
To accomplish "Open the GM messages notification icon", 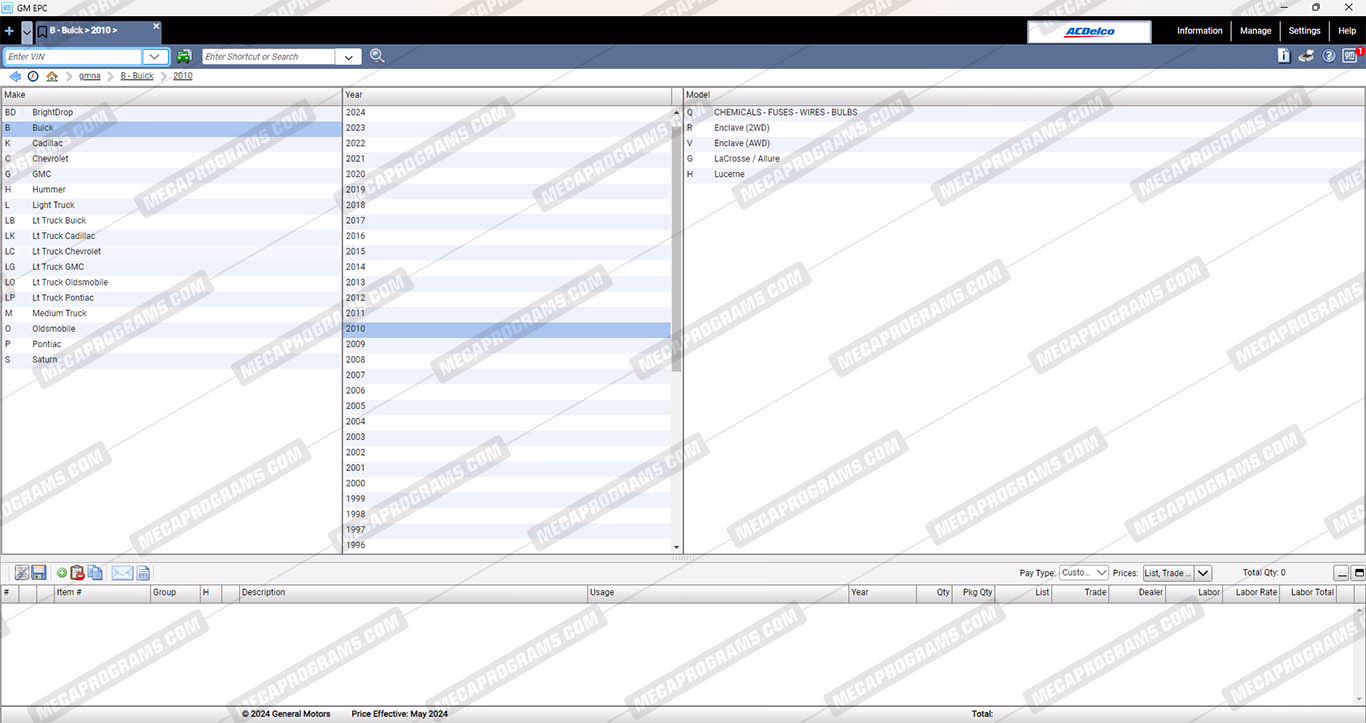I will [x=1350, y=56].
